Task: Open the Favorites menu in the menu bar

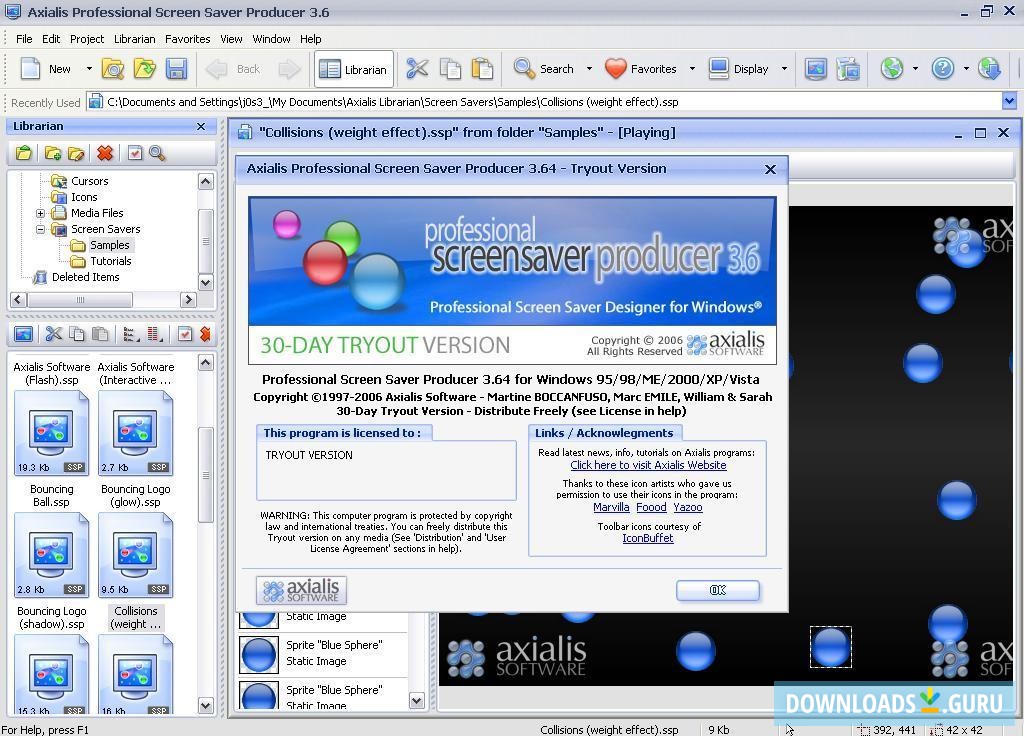Action: pos(186,39)
